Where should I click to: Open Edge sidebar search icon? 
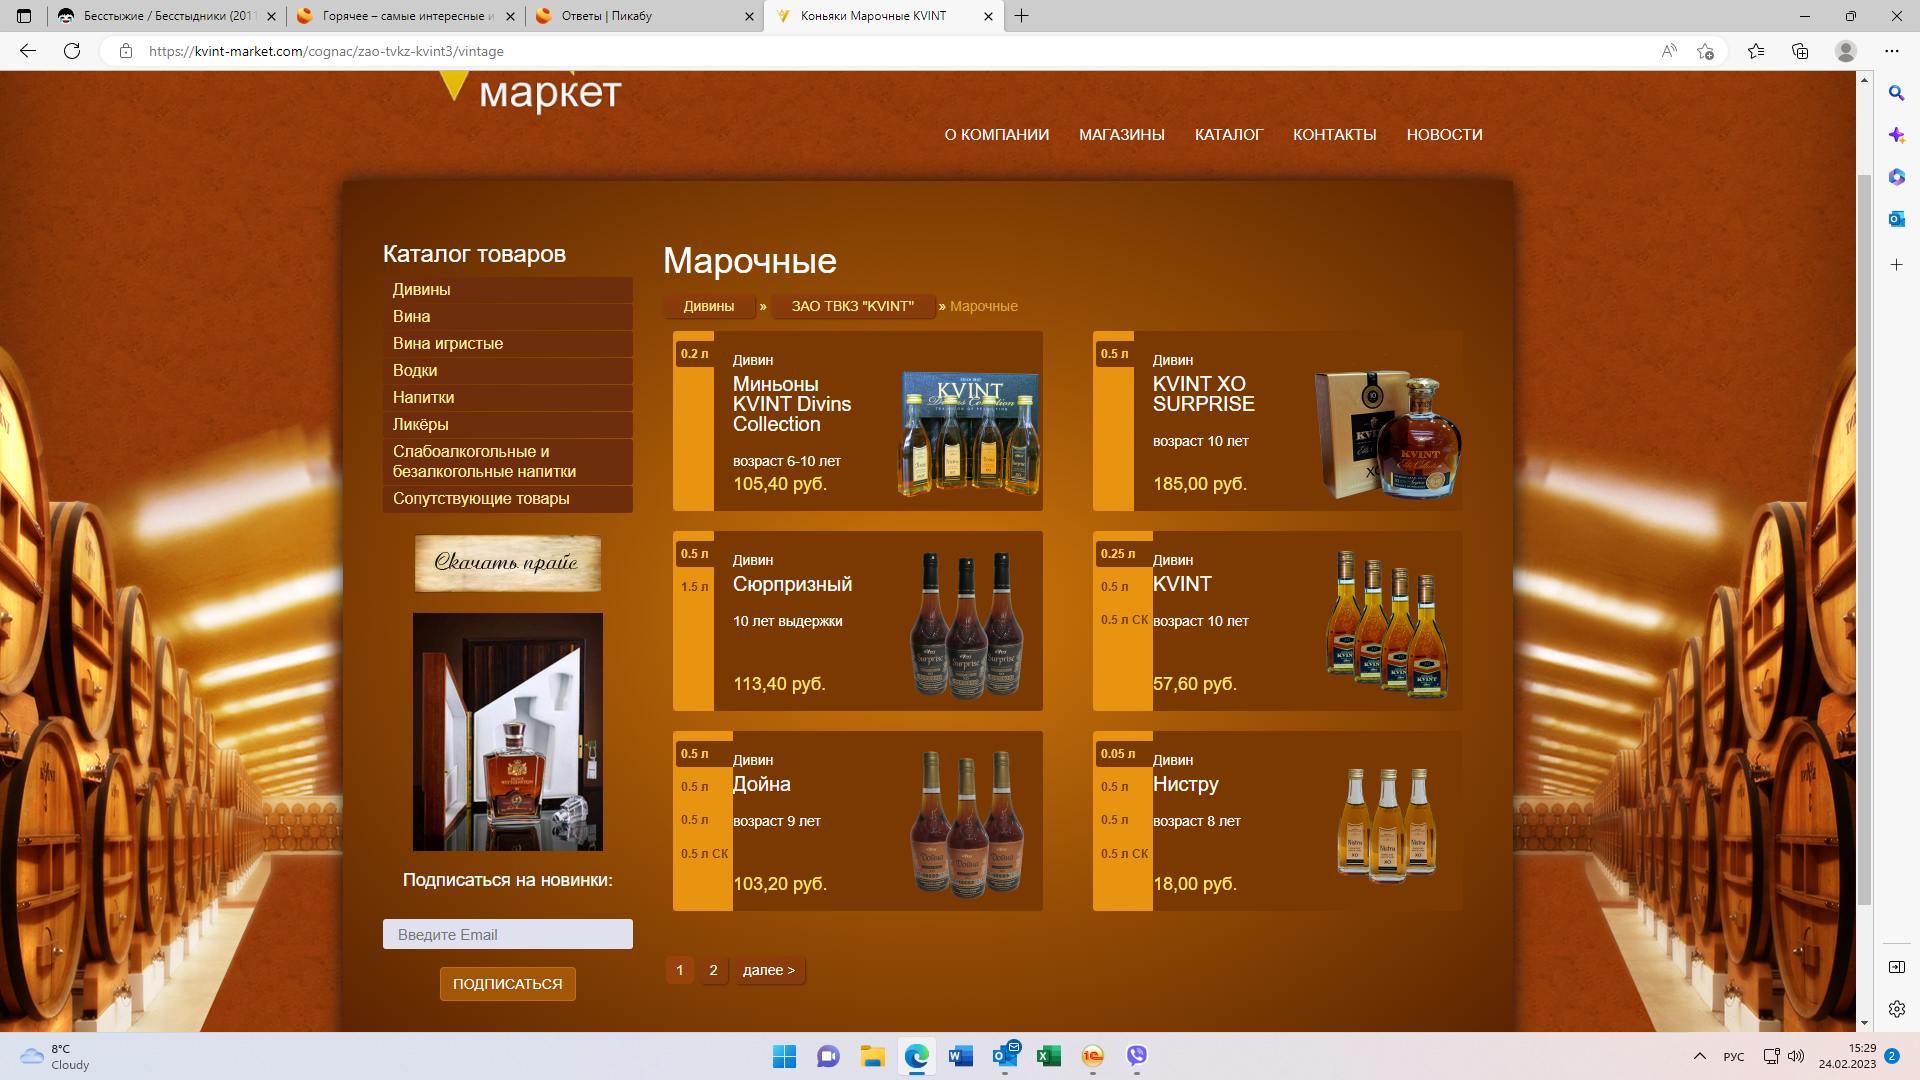(x=1896, y=93)
